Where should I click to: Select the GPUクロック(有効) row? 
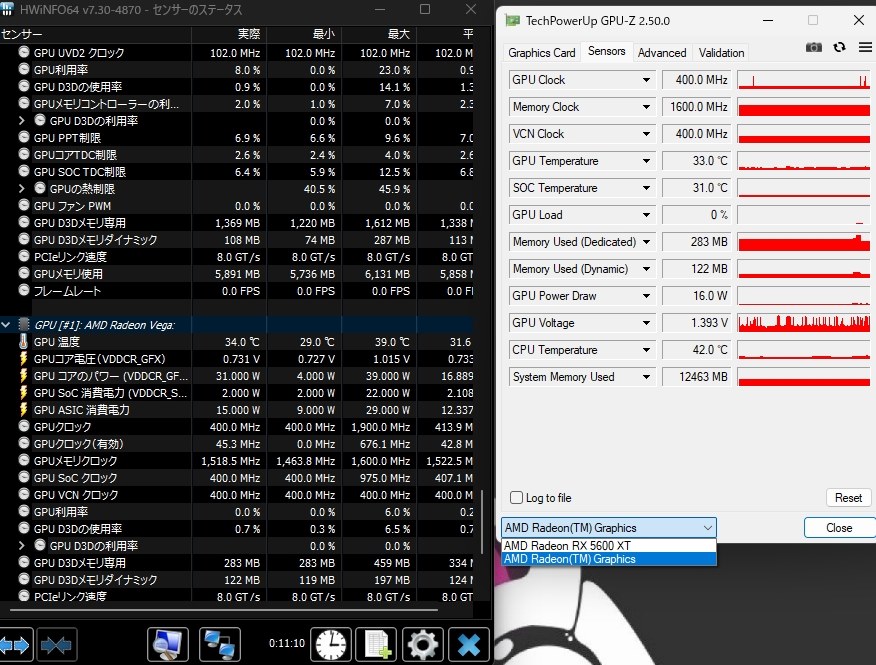pos(237,444)
